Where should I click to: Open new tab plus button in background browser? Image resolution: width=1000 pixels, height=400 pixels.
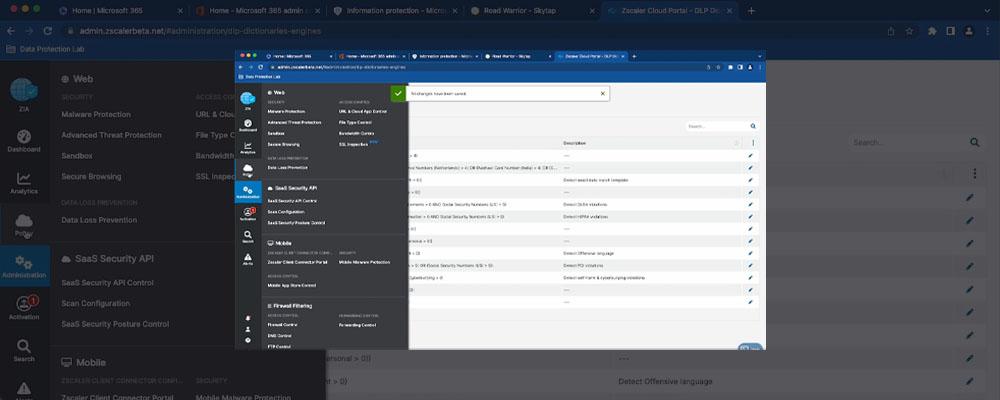[x=751, y=11]
